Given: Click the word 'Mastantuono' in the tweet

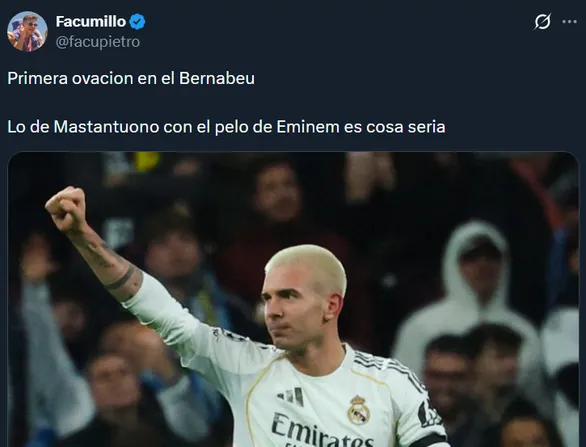Looking at the screenshot, I should click(x=107, y=127).
